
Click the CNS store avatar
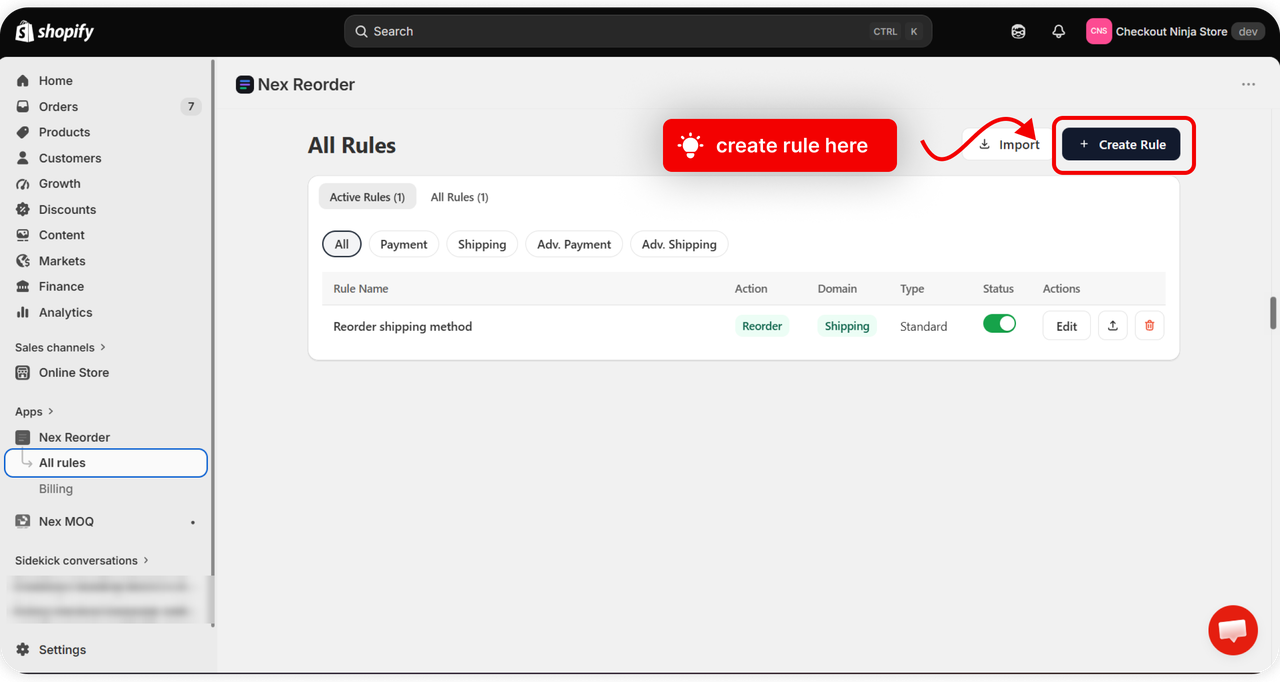(x=1099, y=31)
